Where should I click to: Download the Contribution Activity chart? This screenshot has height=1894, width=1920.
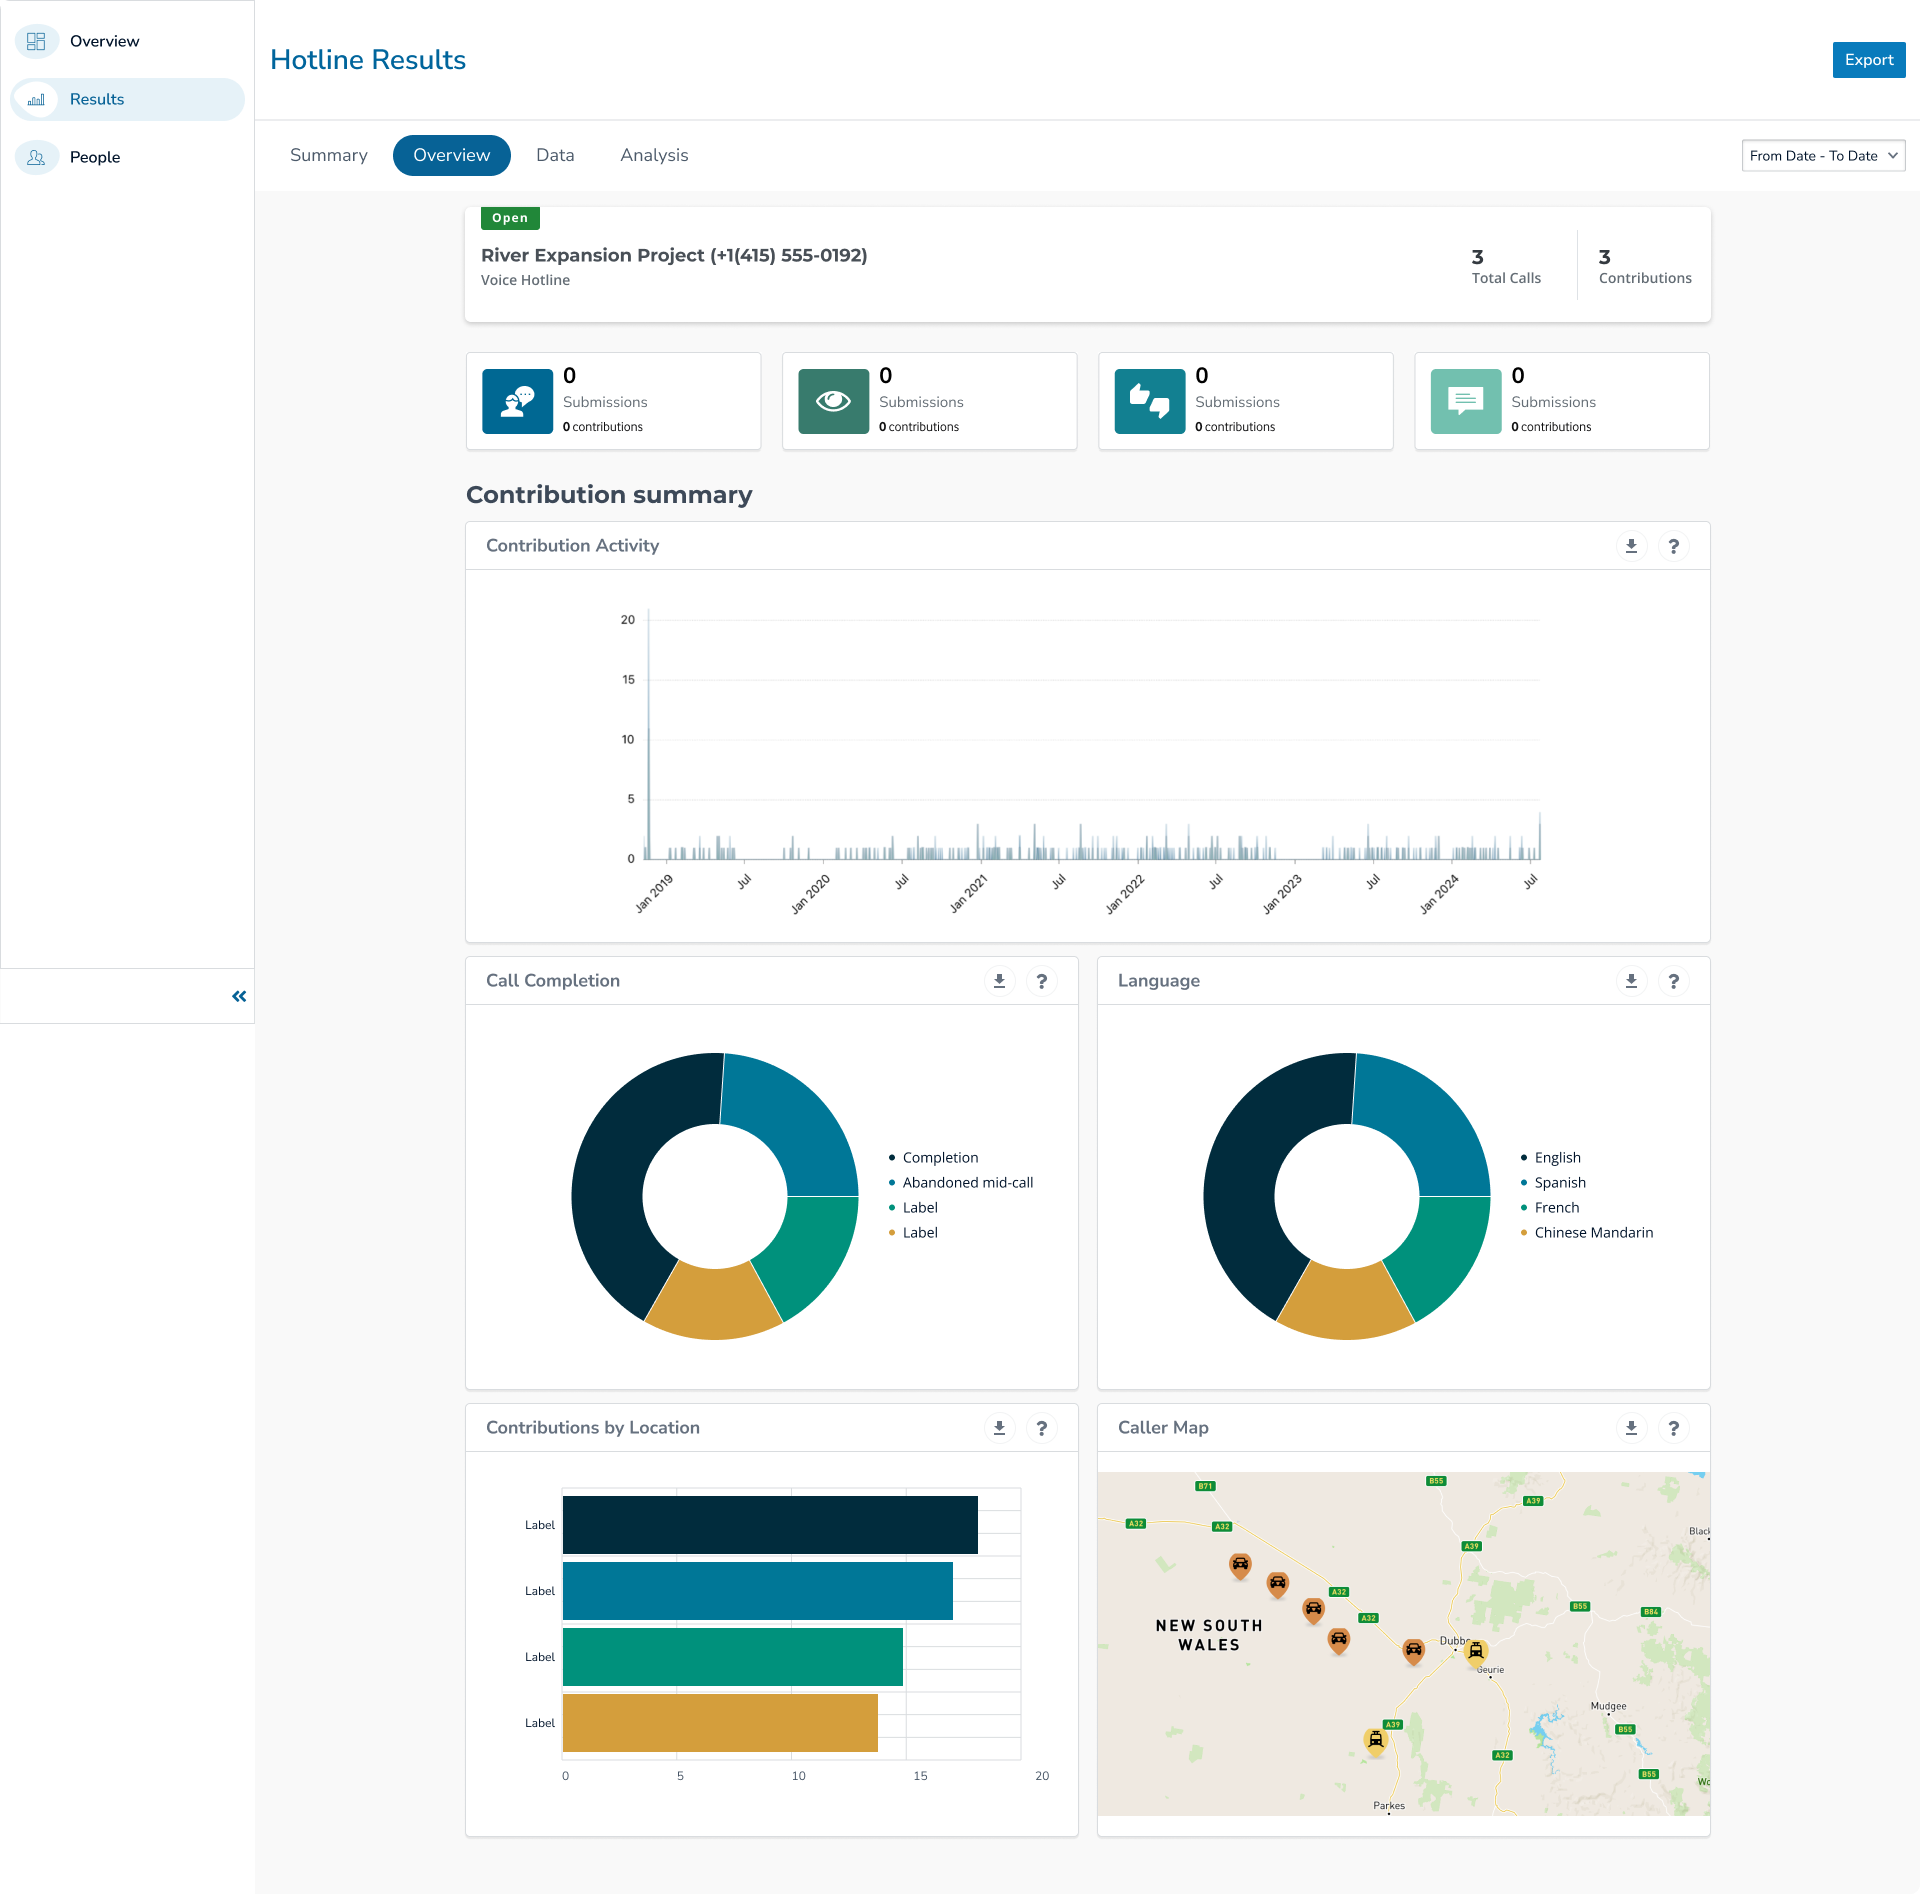(x=1631, y=546)
